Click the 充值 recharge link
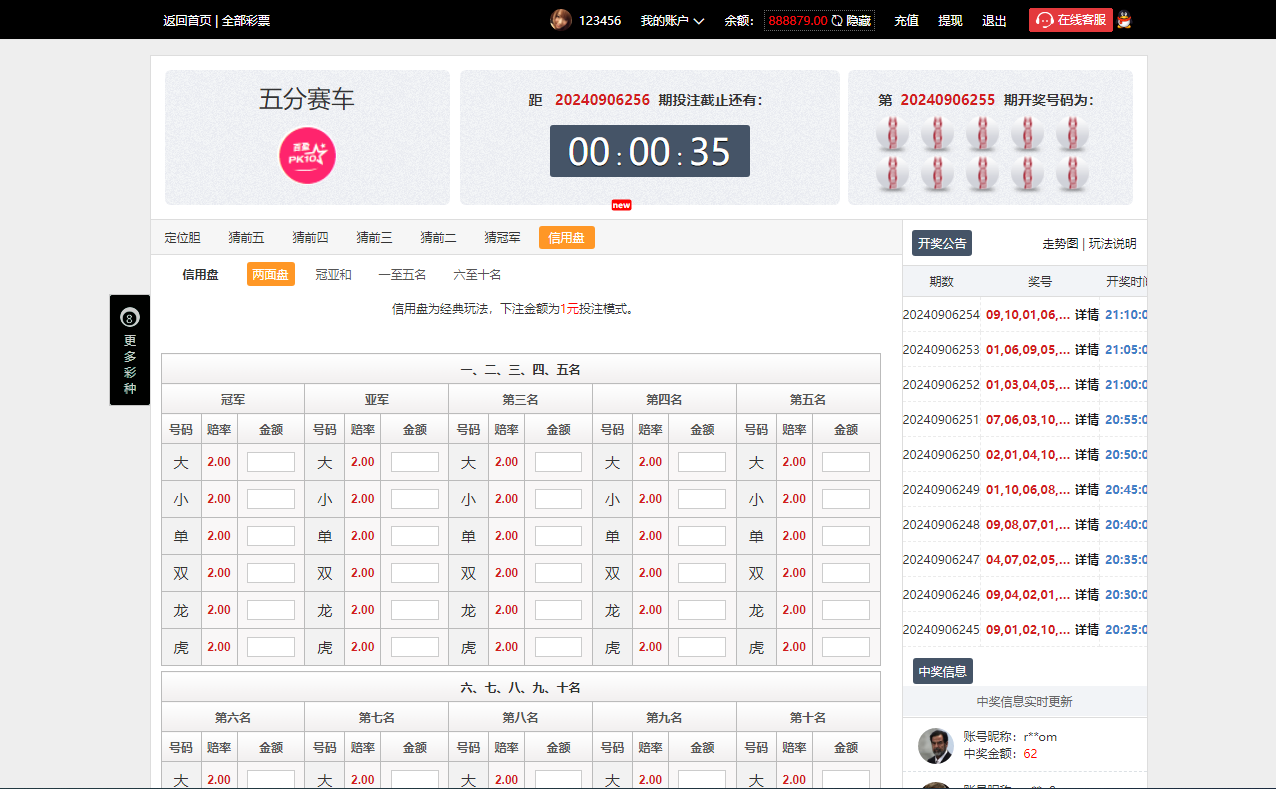 coord(906,20)
